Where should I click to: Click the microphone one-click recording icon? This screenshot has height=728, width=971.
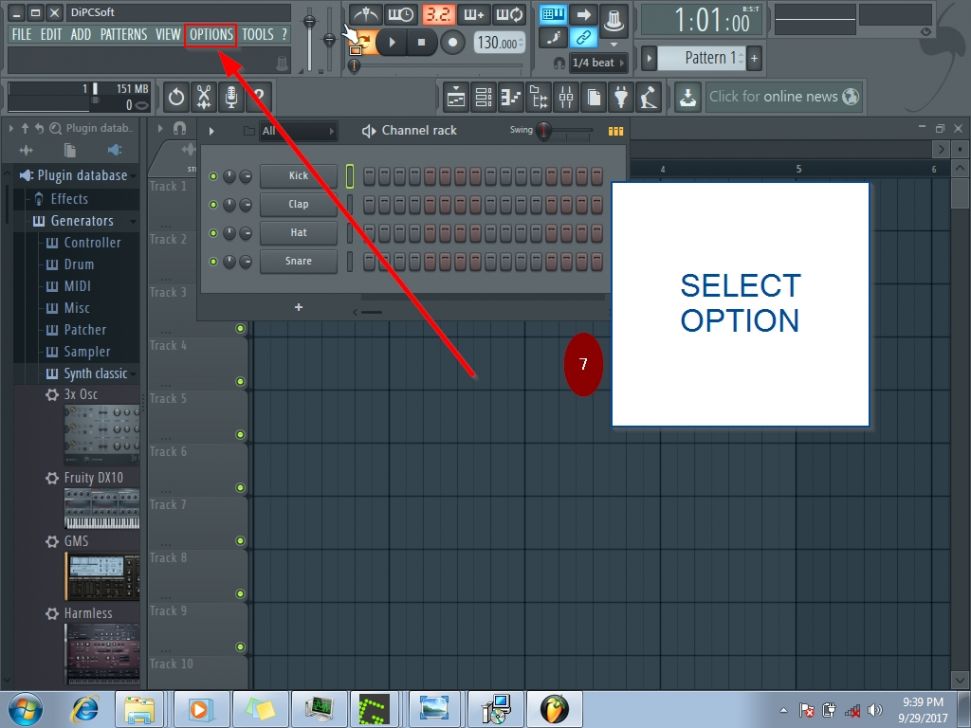click(x=231, y=97)
